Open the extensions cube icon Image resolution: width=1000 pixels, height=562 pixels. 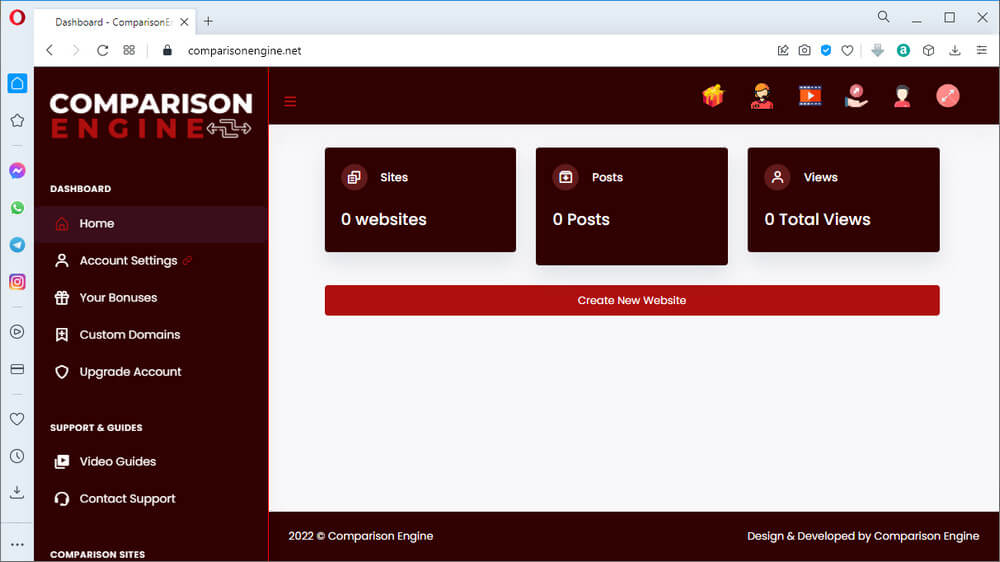[929, 50]
